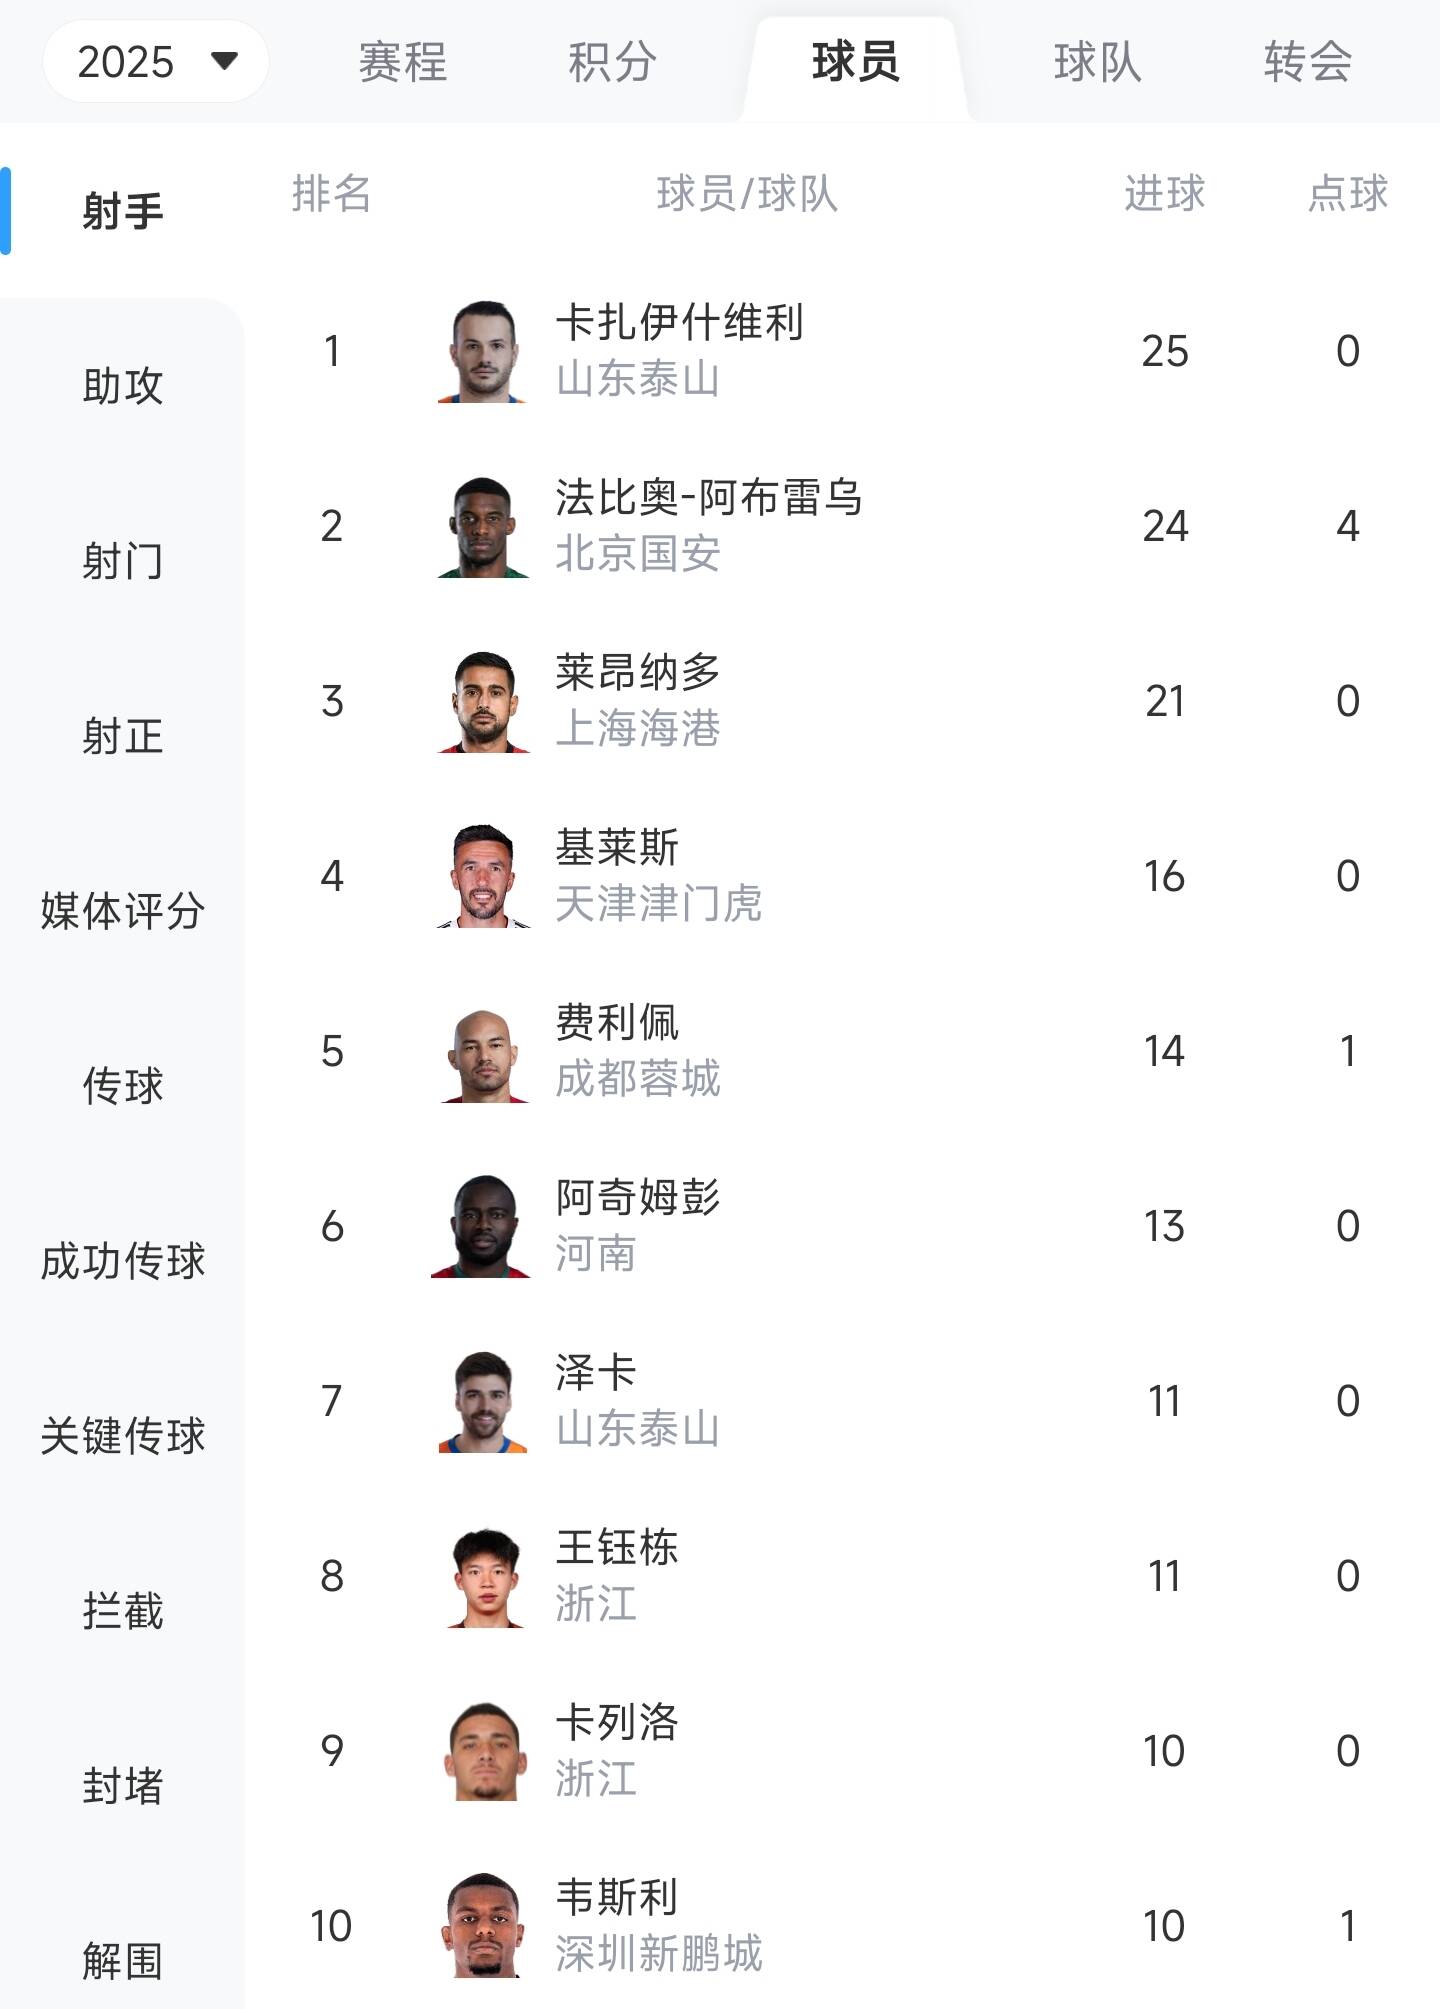The image size is (1440, 2009).
Task: Open 拦截 stat list
Action: [x=122, y=1611]
